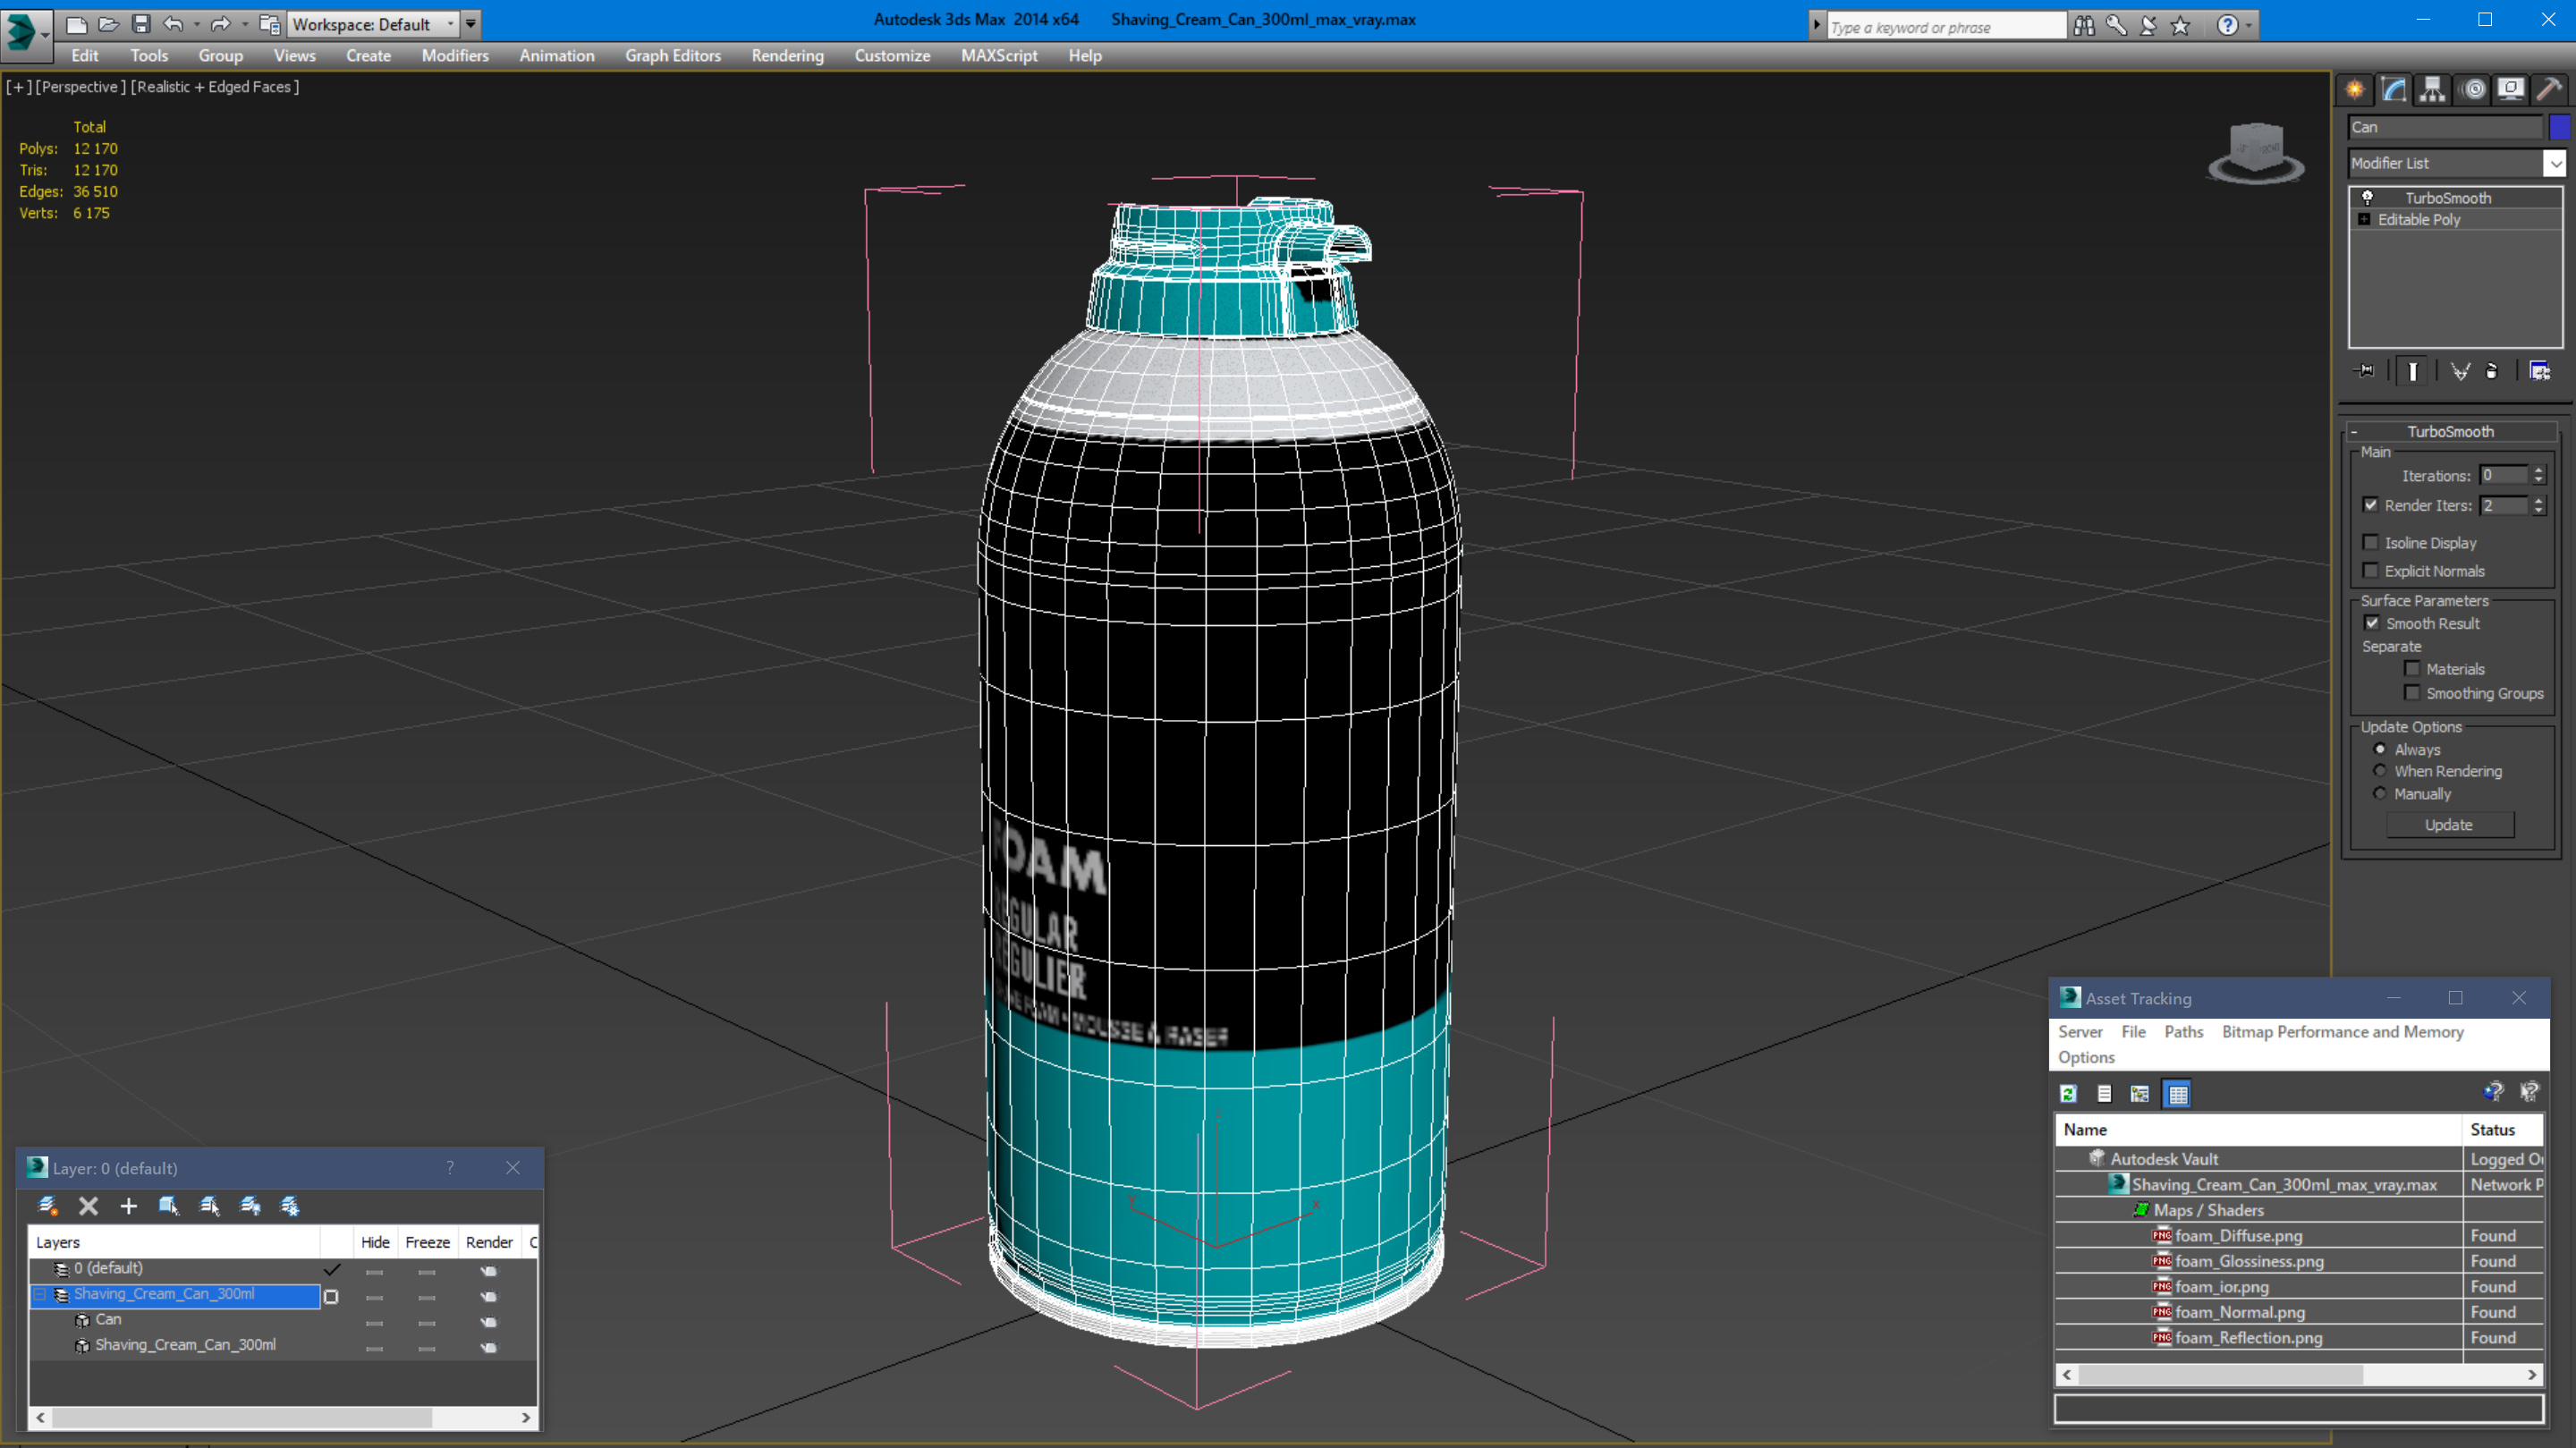2576x1448 pixels.
Task: Click Asset Tracking status log icon
Action: click(2104, 1094)
